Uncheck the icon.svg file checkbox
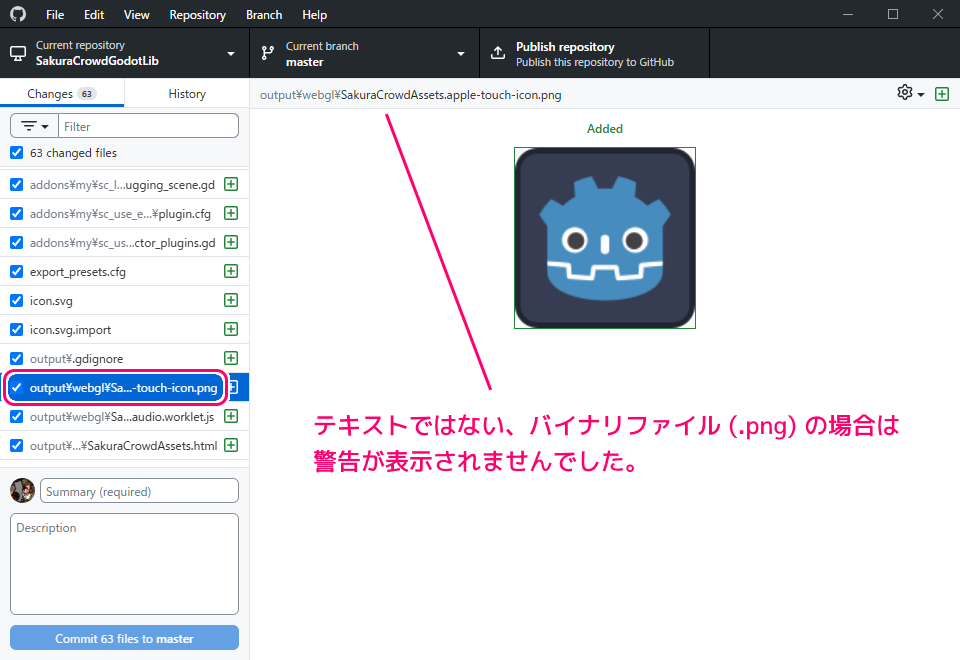This screenshot has width=960, height=660. [x=16, y=300]
